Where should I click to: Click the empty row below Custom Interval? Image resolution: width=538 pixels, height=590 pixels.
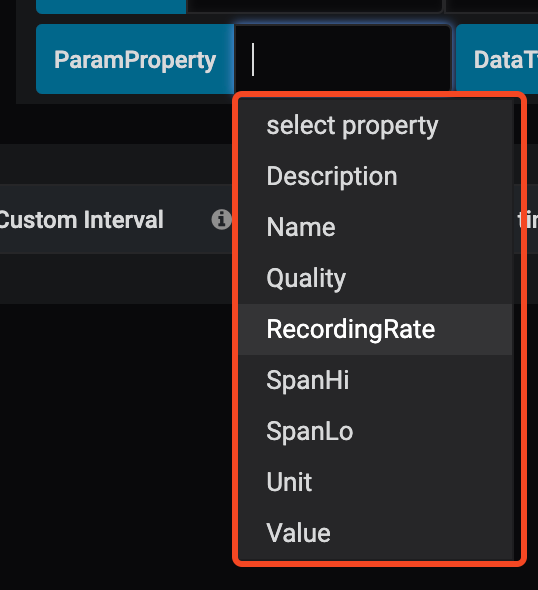pyautogui.click(x=116, y=279)
